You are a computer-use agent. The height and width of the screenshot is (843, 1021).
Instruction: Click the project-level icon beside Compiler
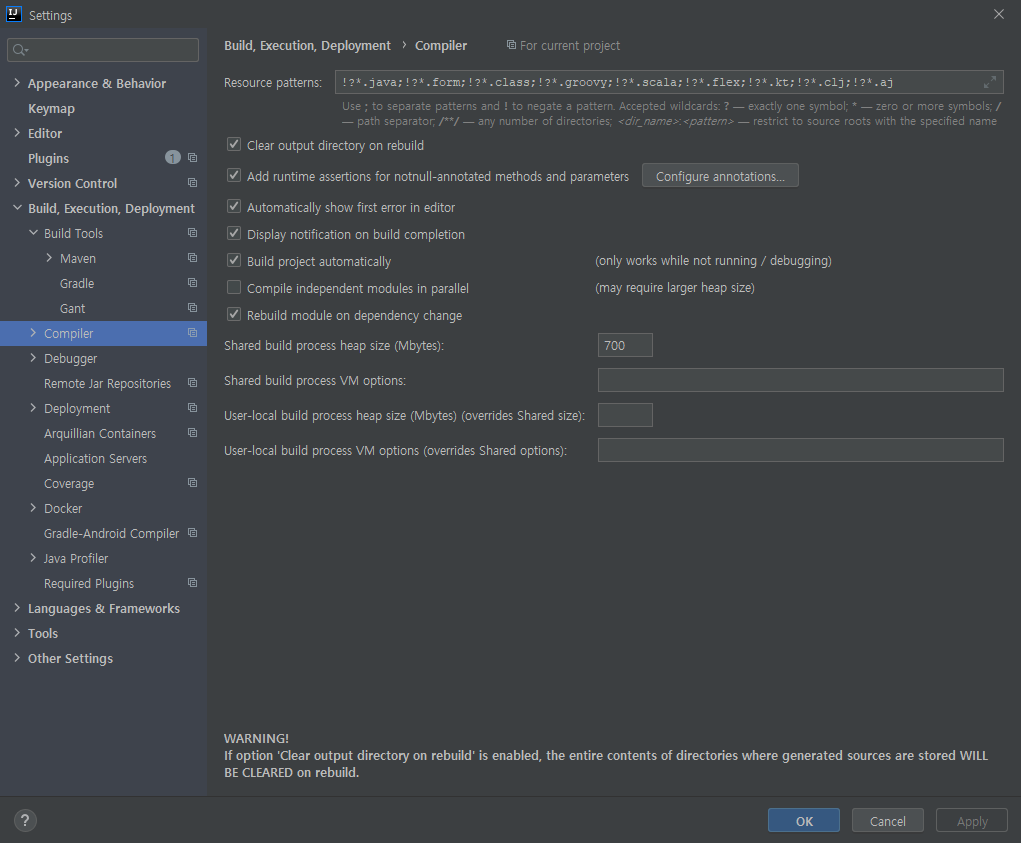(193, 333)
